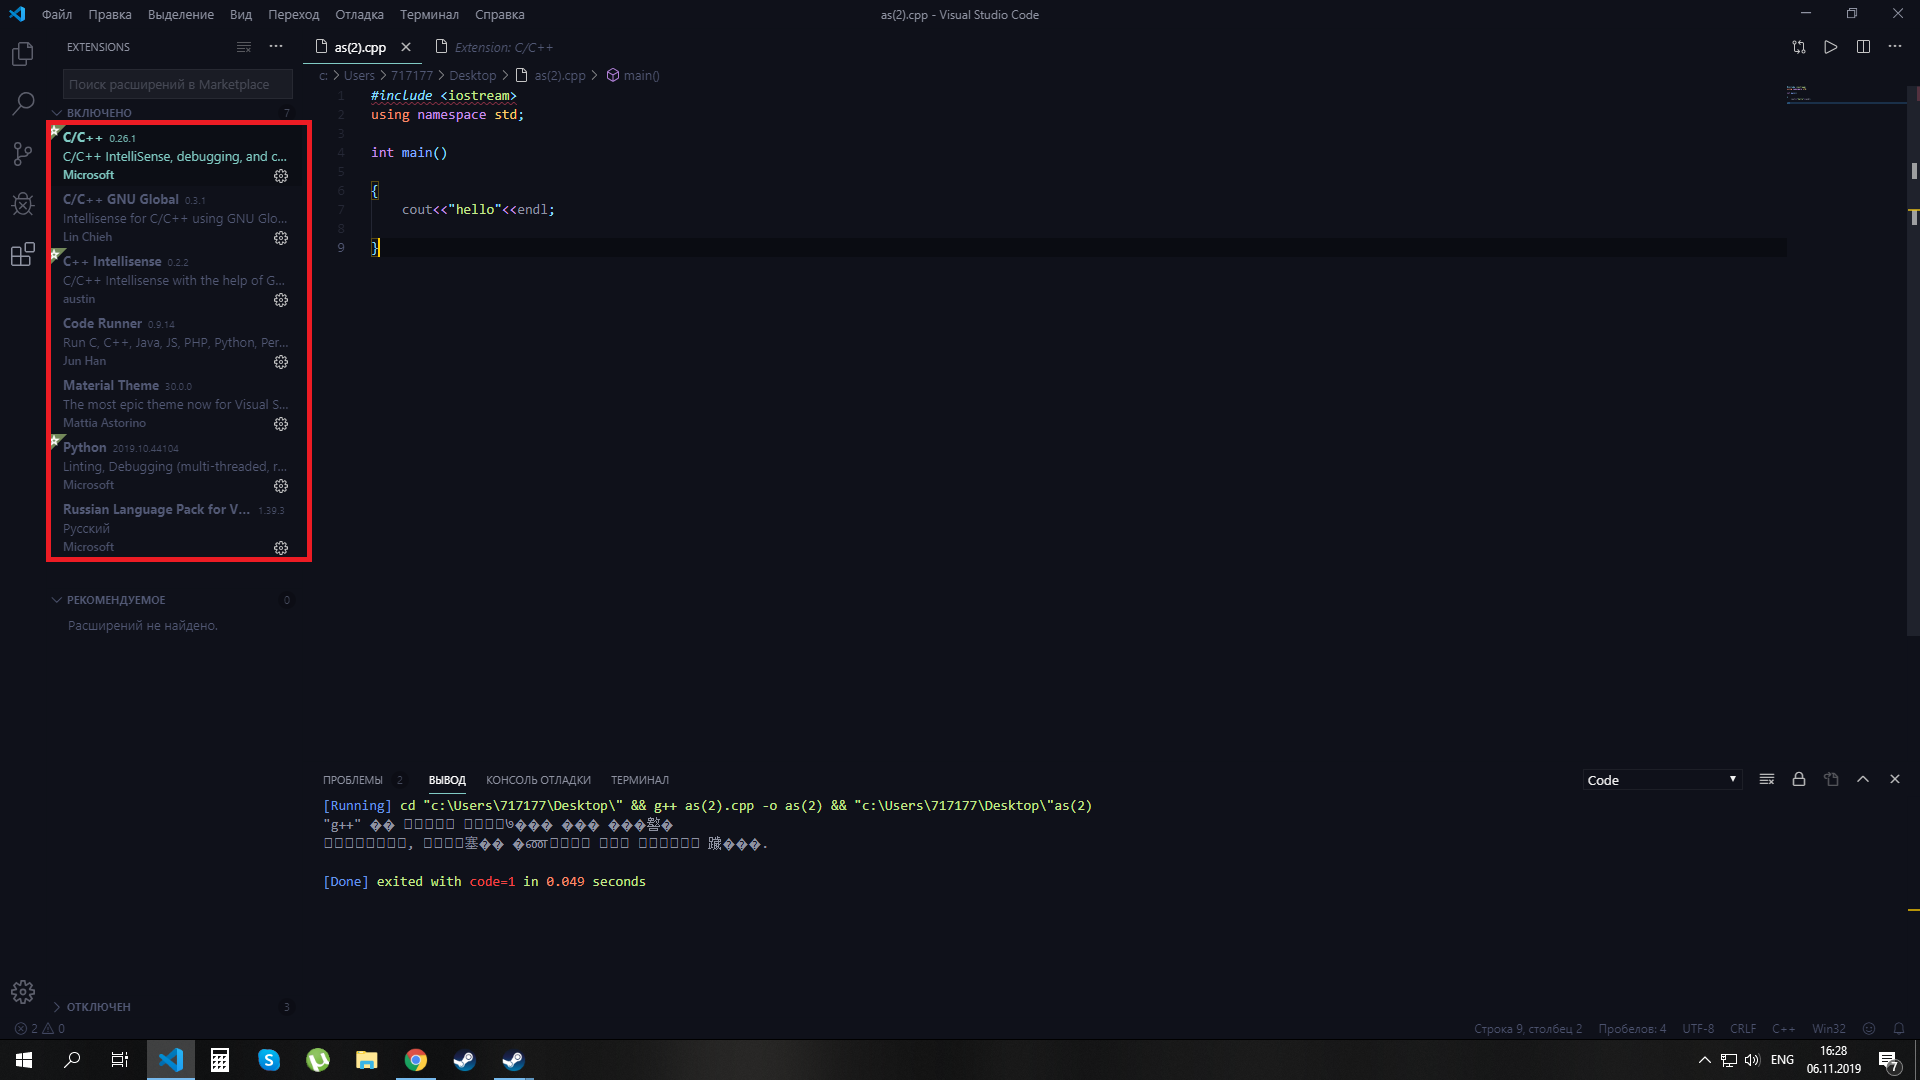The height and width of the screenshot is (1080, 1920).
Task: Click search extensions input field
Action: click(x=169, y=83)
